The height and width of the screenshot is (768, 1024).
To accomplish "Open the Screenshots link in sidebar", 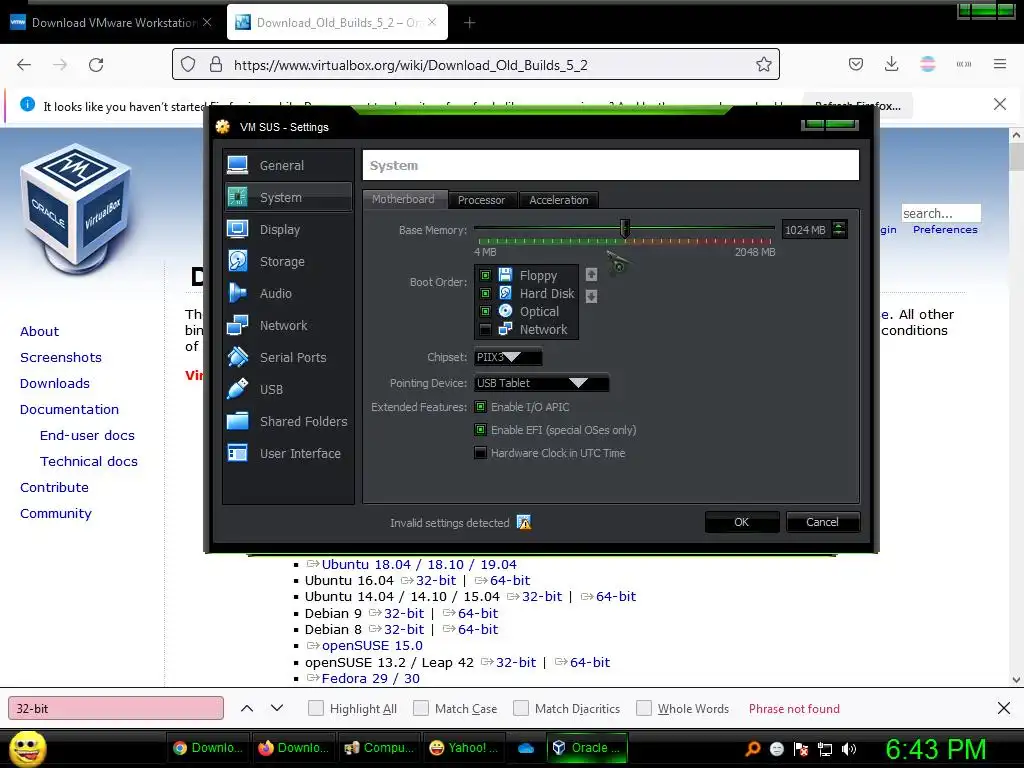I will (61, 357).
